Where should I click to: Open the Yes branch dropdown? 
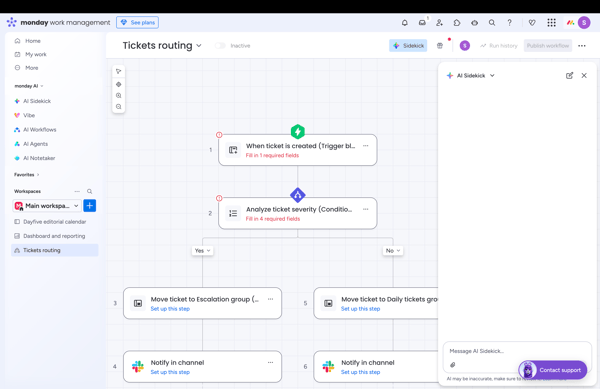coord(202,251)
